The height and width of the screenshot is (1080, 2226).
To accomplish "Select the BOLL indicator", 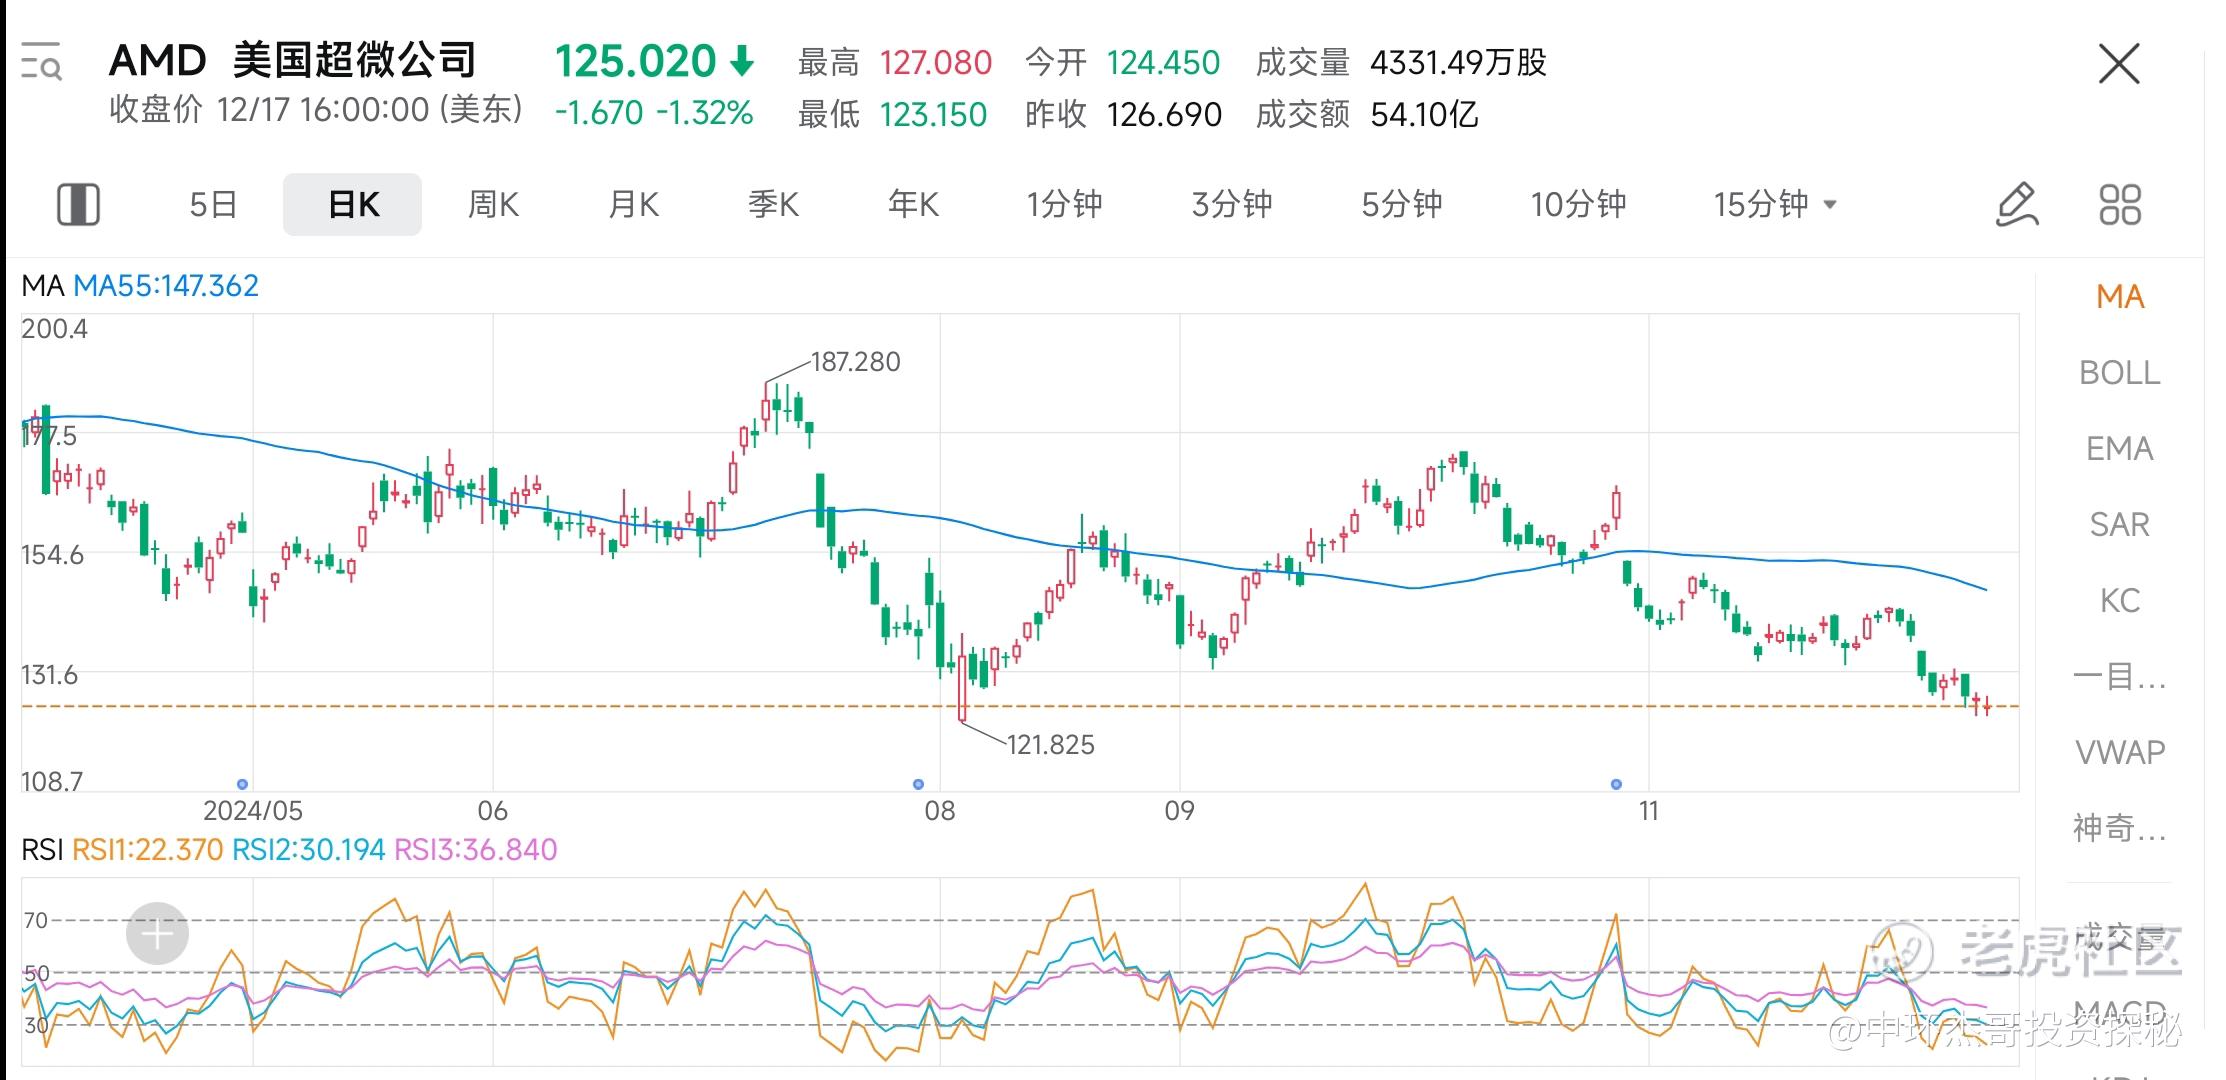I will [2120, 373].
